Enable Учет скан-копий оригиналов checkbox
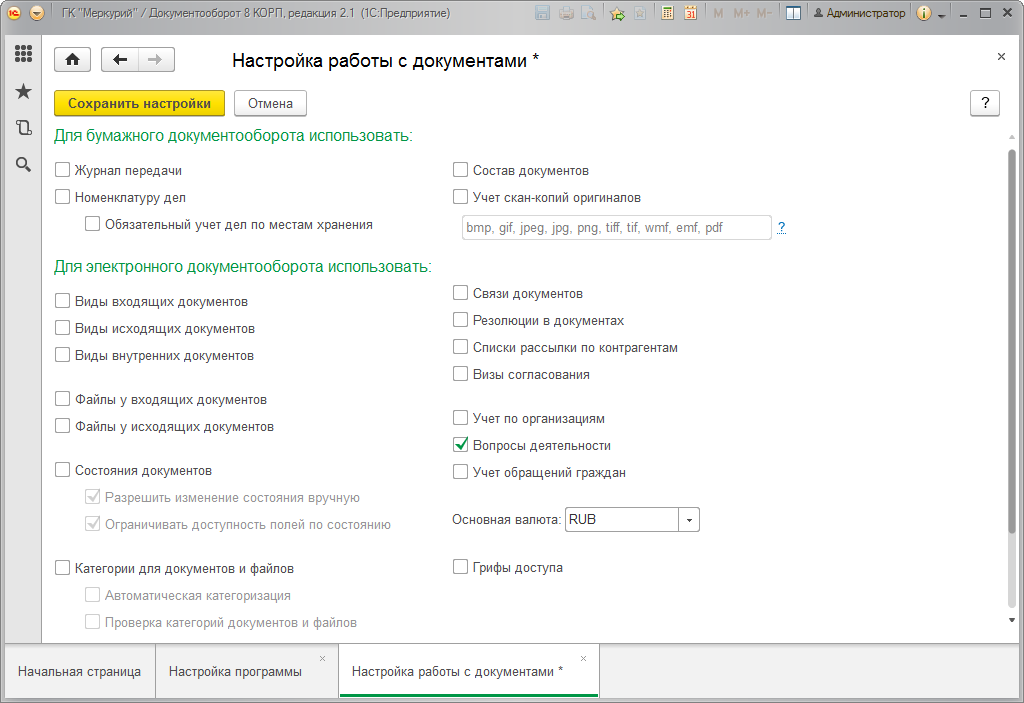This screenshot has height=703, width=1024. click(x=460, y=197)
